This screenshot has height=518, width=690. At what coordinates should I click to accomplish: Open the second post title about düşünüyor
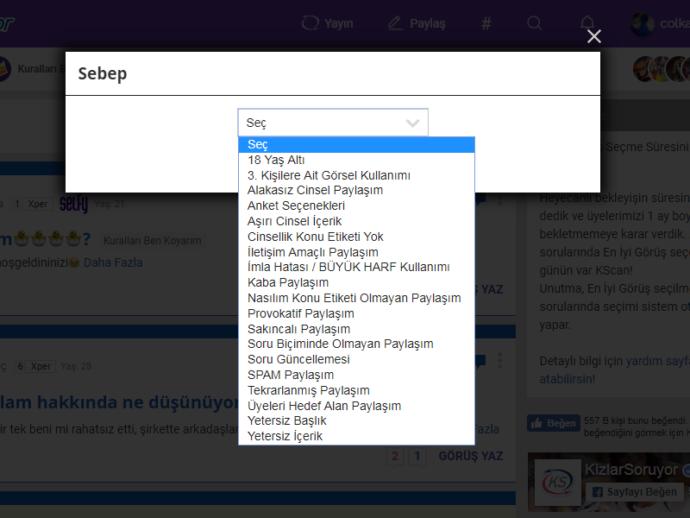pos(119,402)
